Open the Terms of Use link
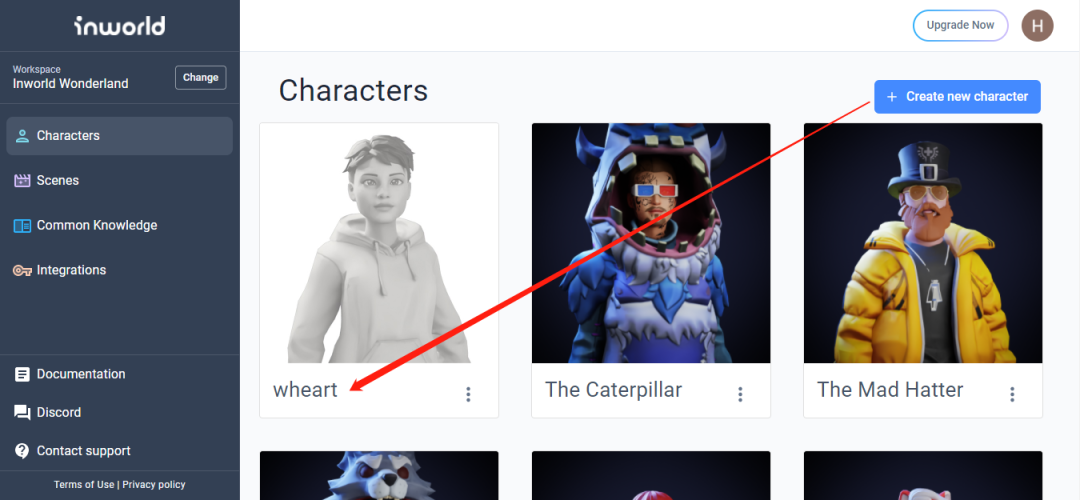 point(84,485)
